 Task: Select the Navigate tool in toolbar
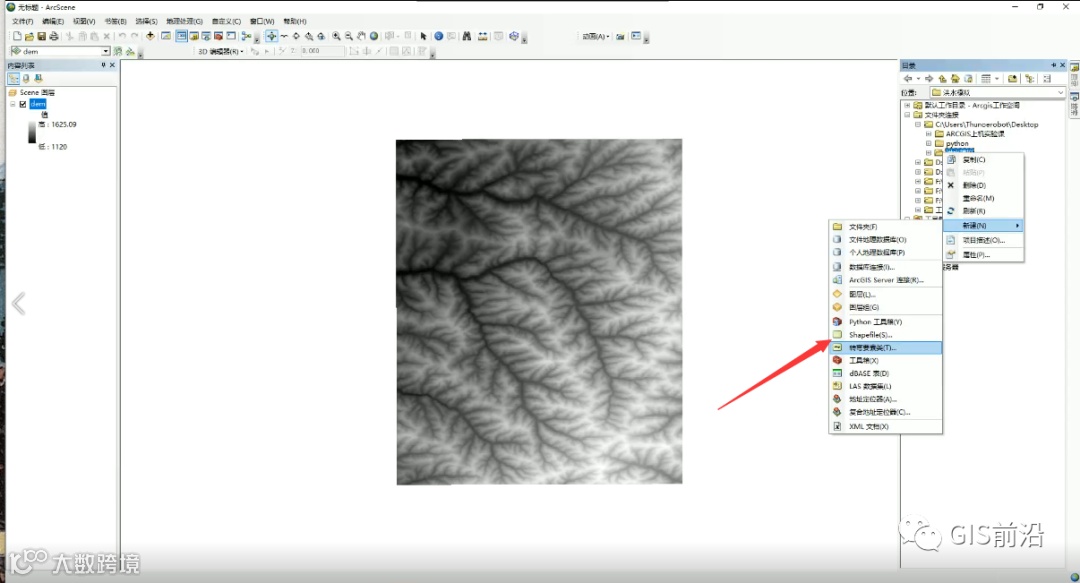271,36
